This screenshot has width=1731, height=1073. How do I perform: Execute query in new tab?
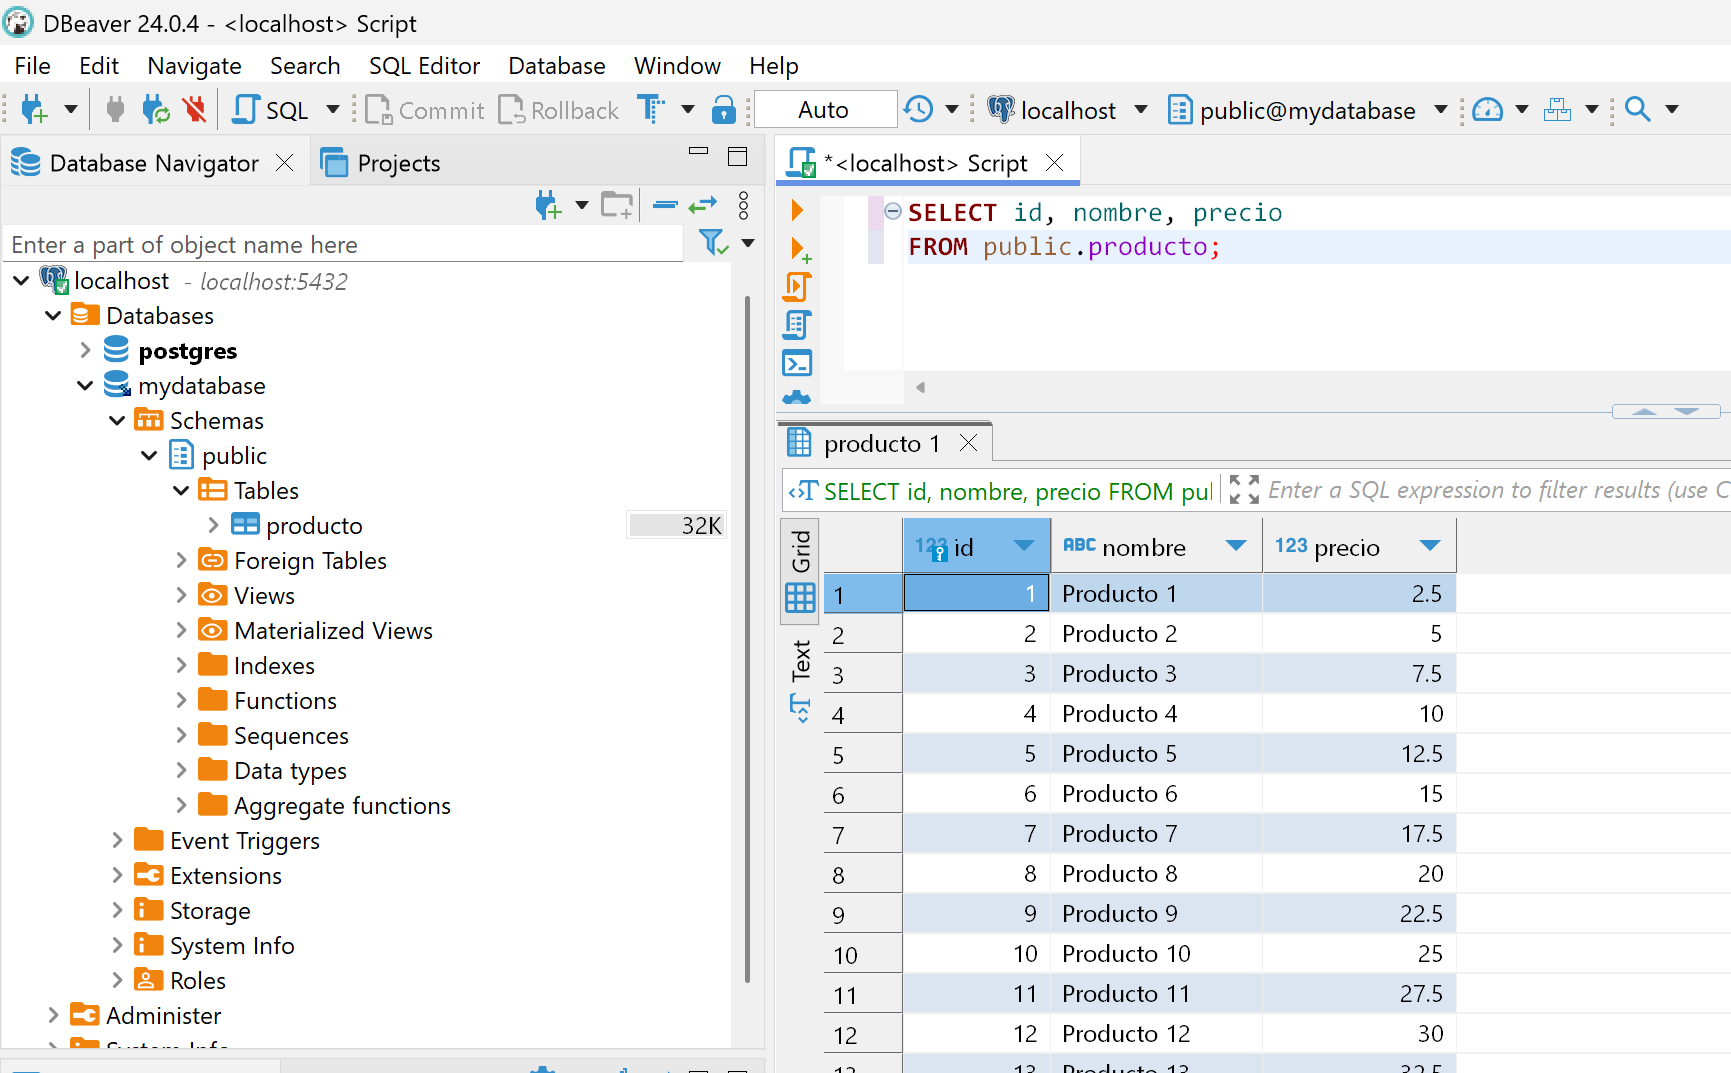[x=796, y=248]
